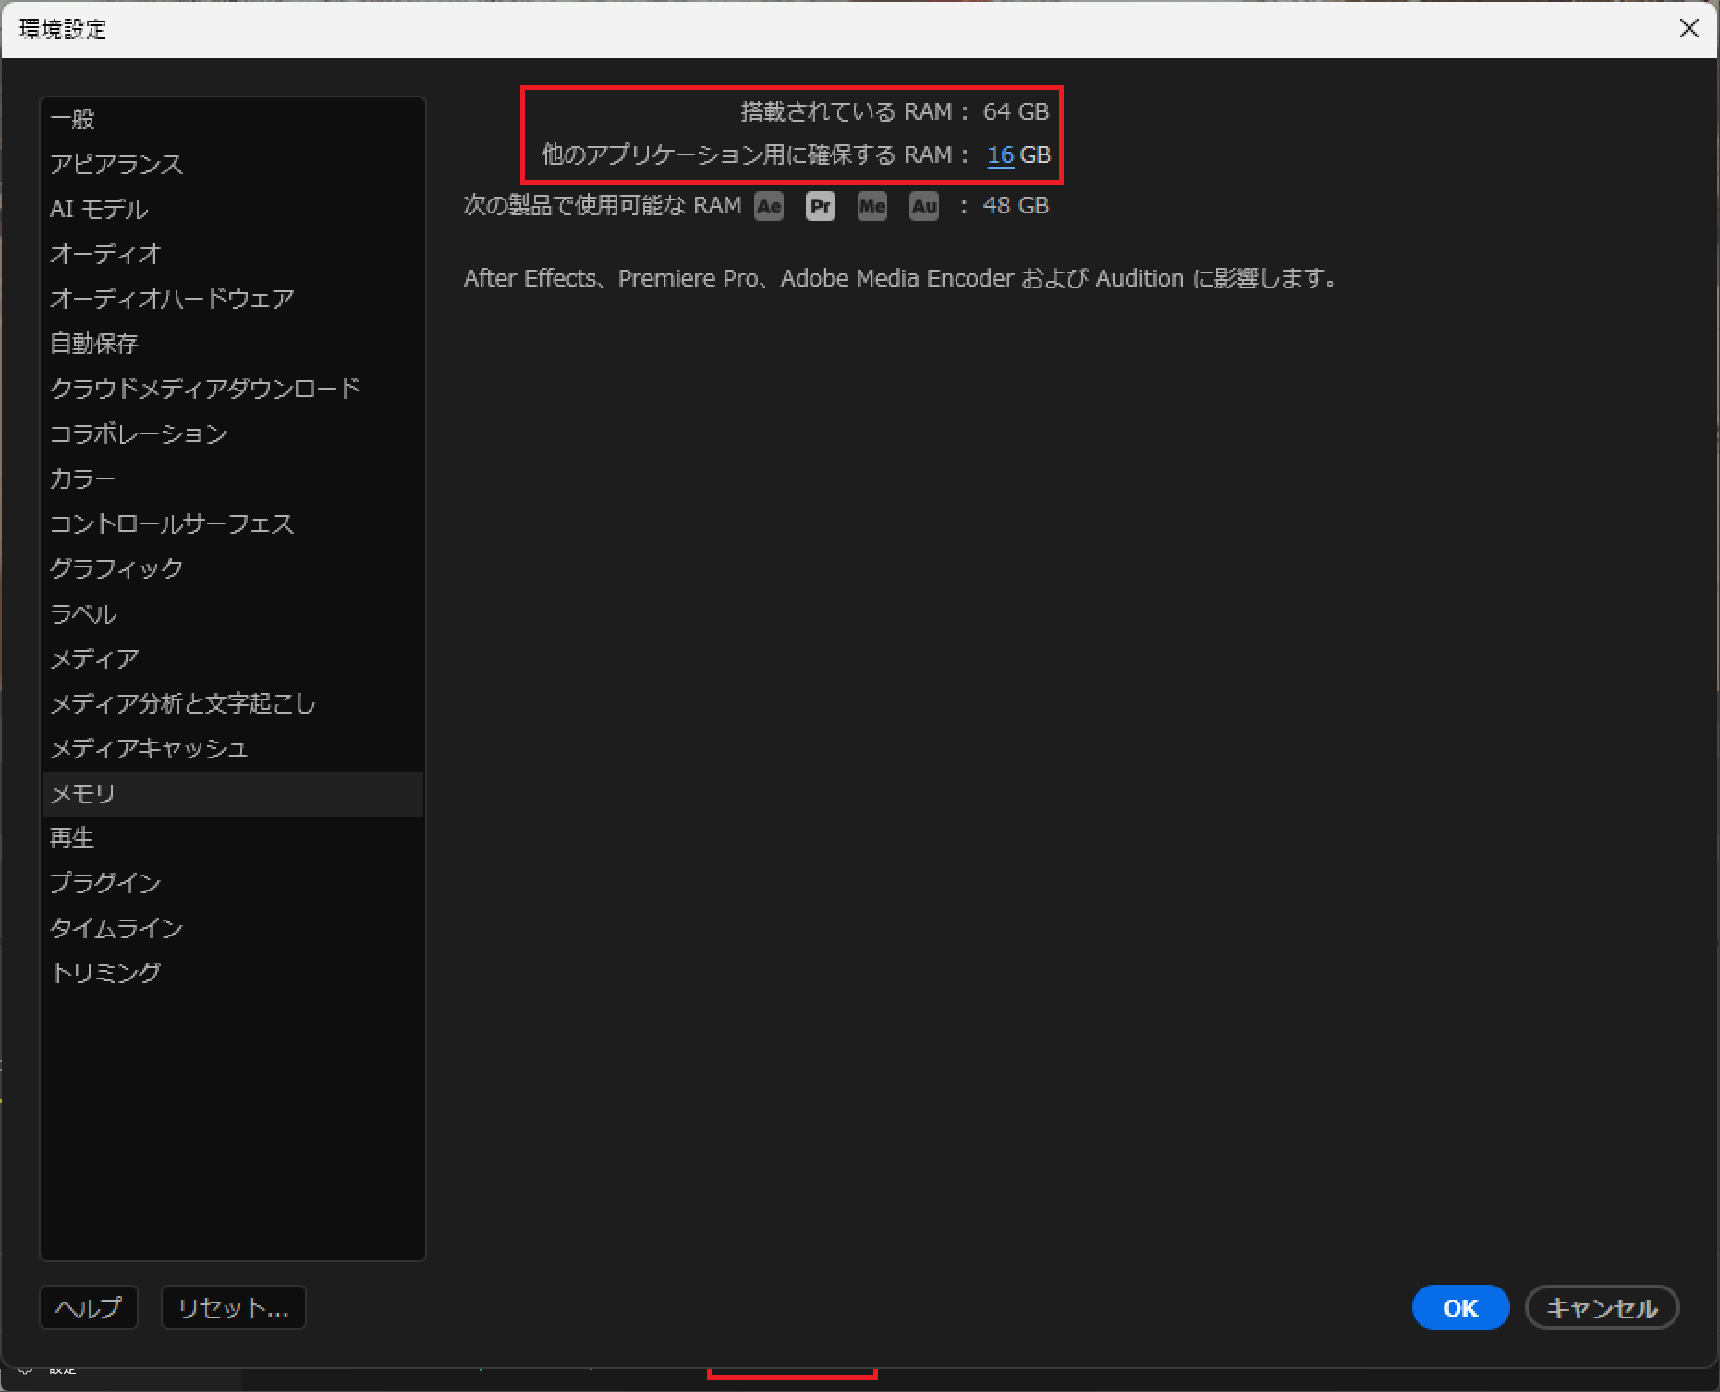Open the タイムライン preferences
Viewport: 1720px width, 1392px height.
pyautogui.click(x=117, y=928)
